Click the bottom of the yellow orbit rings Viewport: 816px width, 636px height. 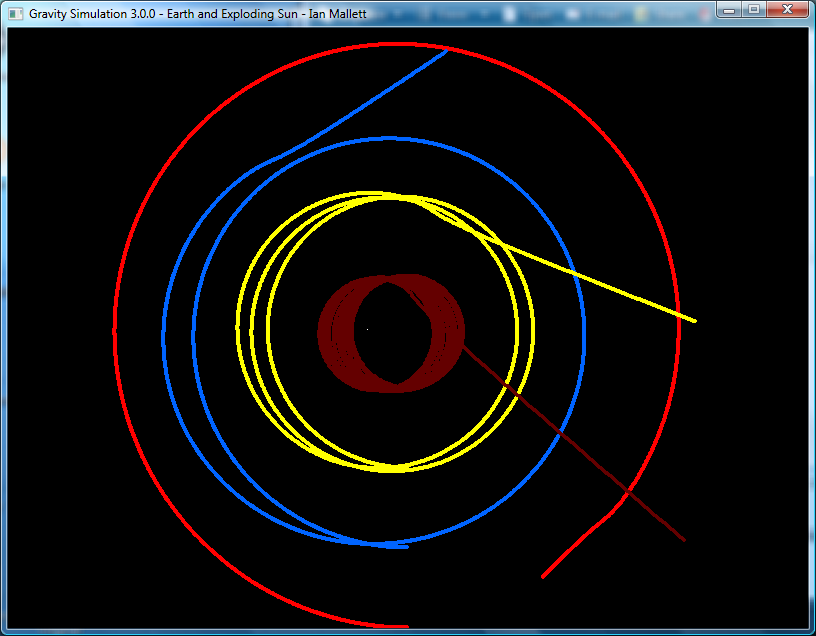pos(395,468)
